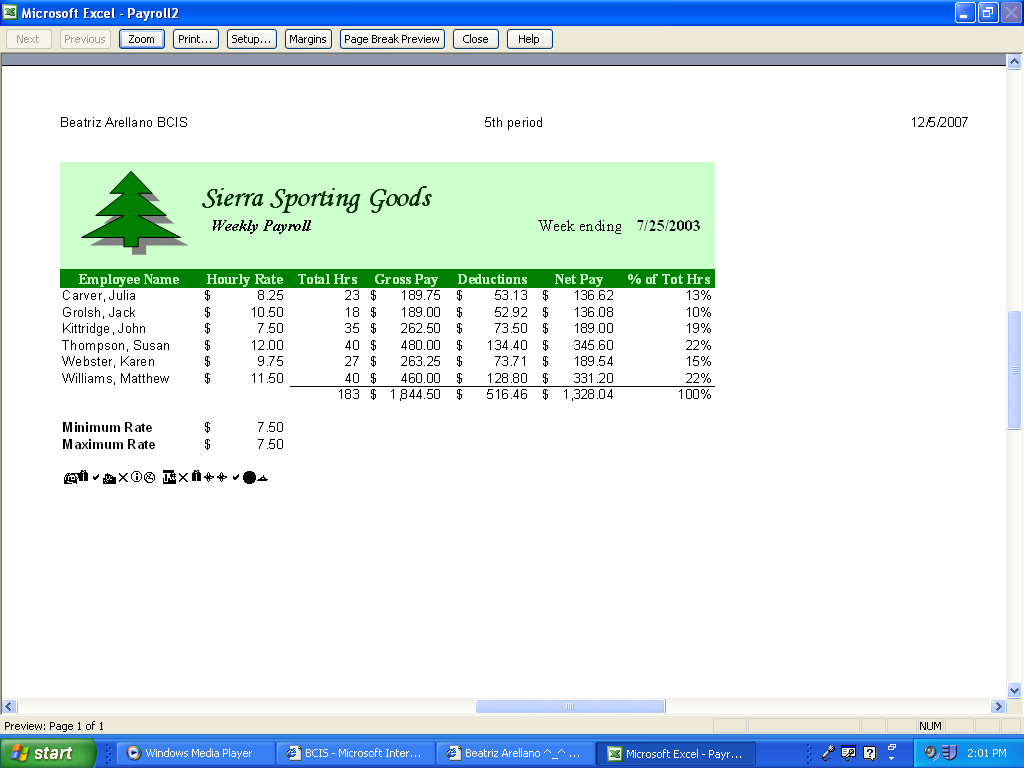The width and height of the screenshot is (1024, 768).
Task: Click the total net pay 1,328.04
Action: 588,394
